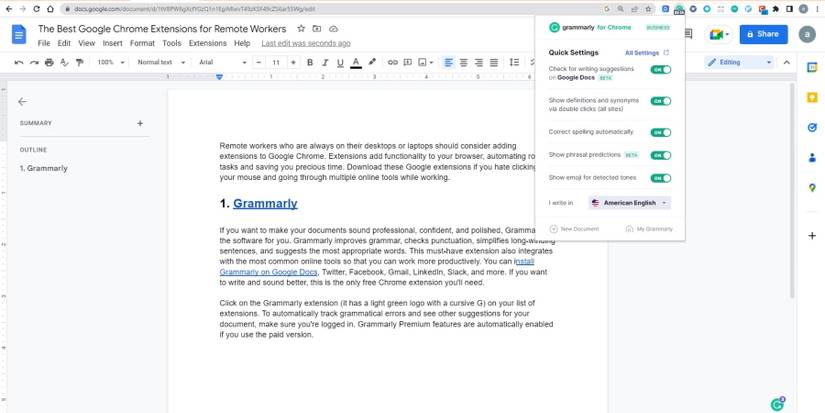825x413 pixels.
Task: Open the Docs home logo
Action: coord(19,35)
